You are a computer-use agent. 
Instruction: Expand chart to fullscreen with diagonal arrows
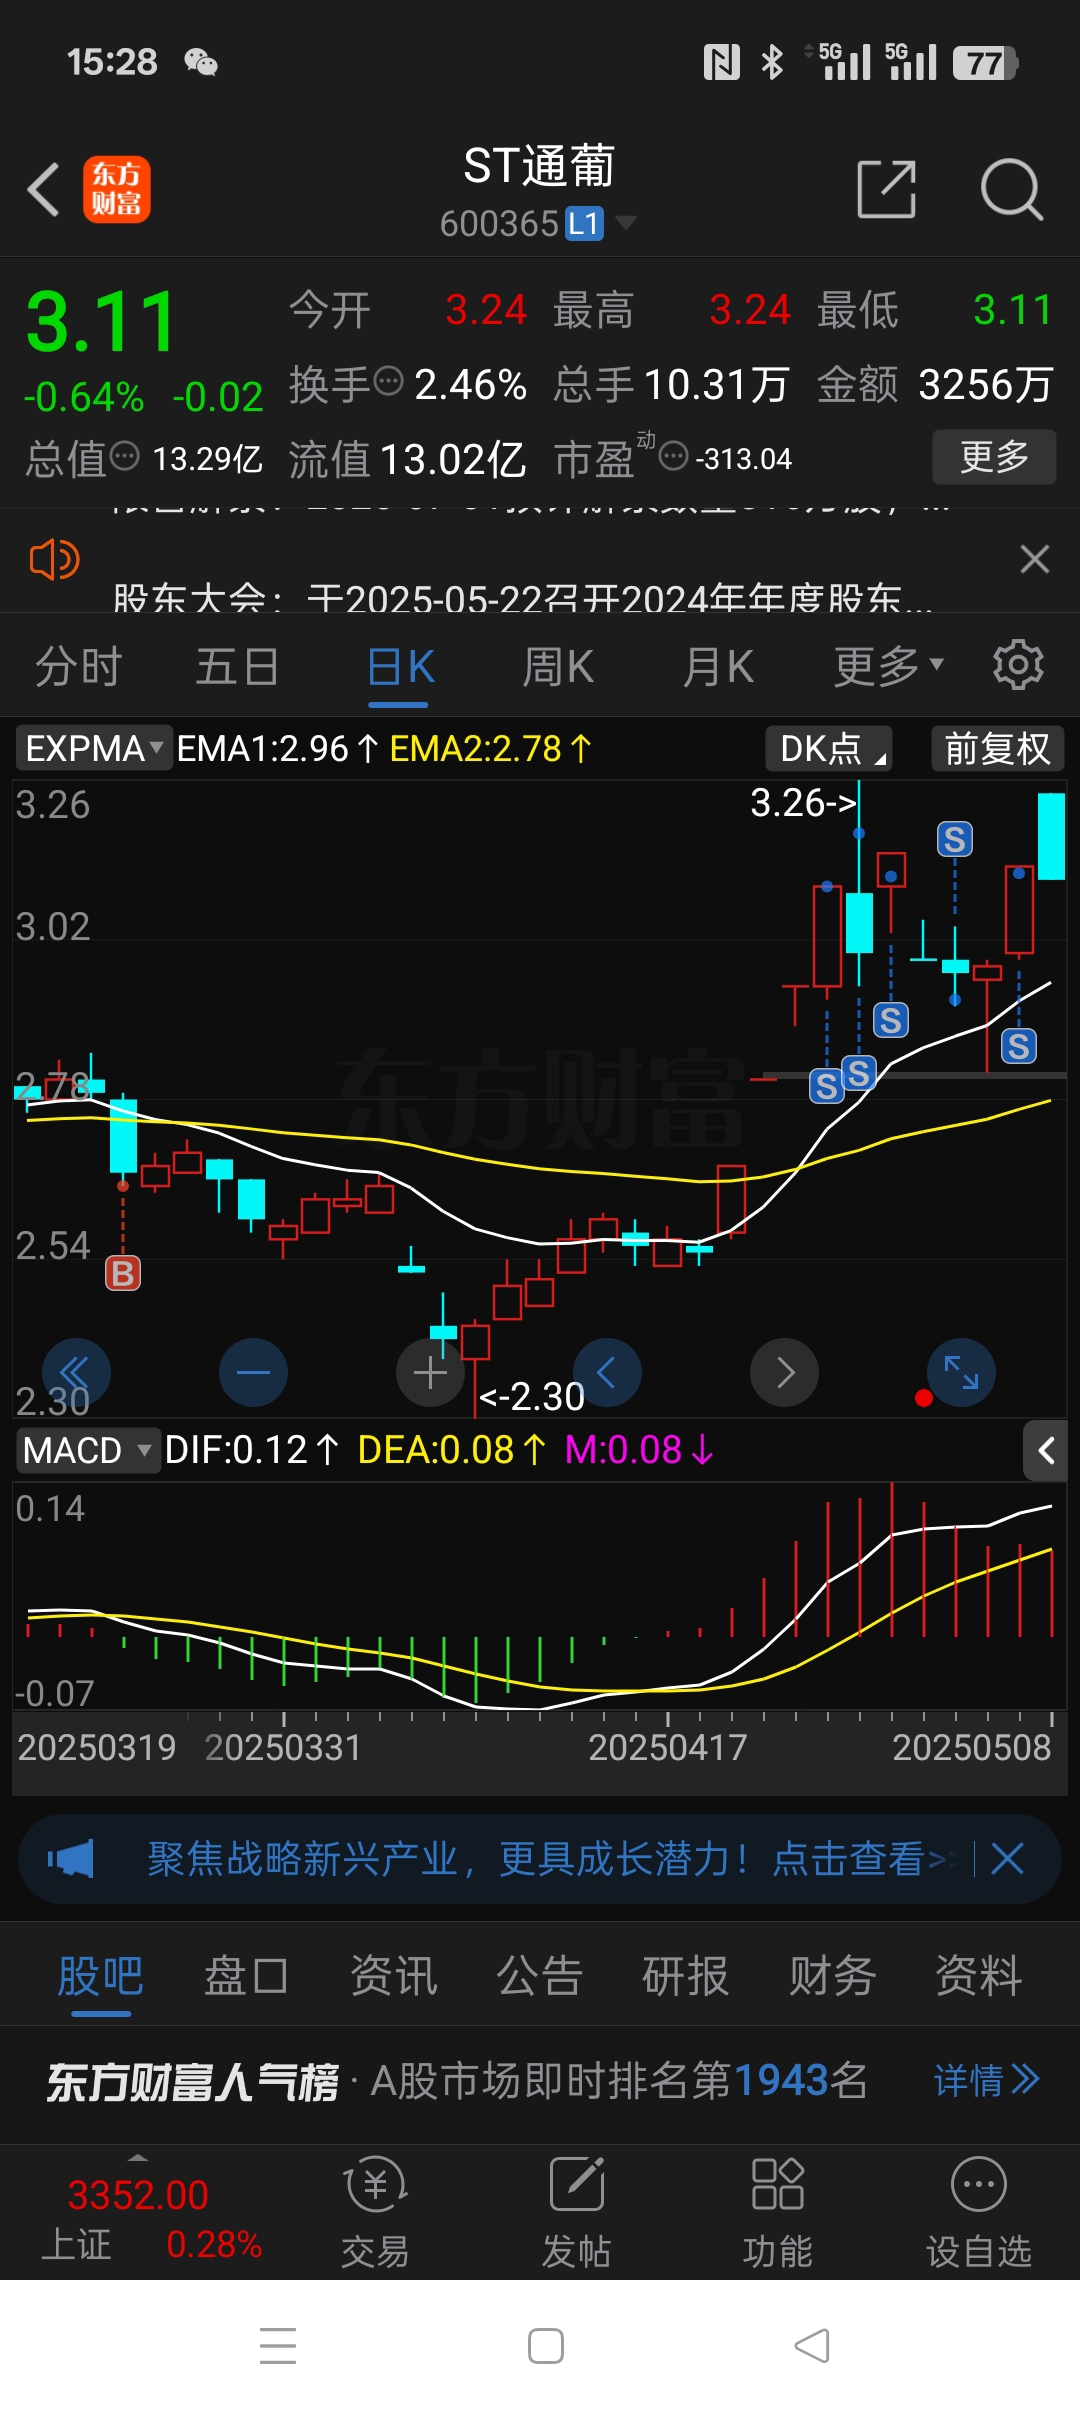(962, 1372)
